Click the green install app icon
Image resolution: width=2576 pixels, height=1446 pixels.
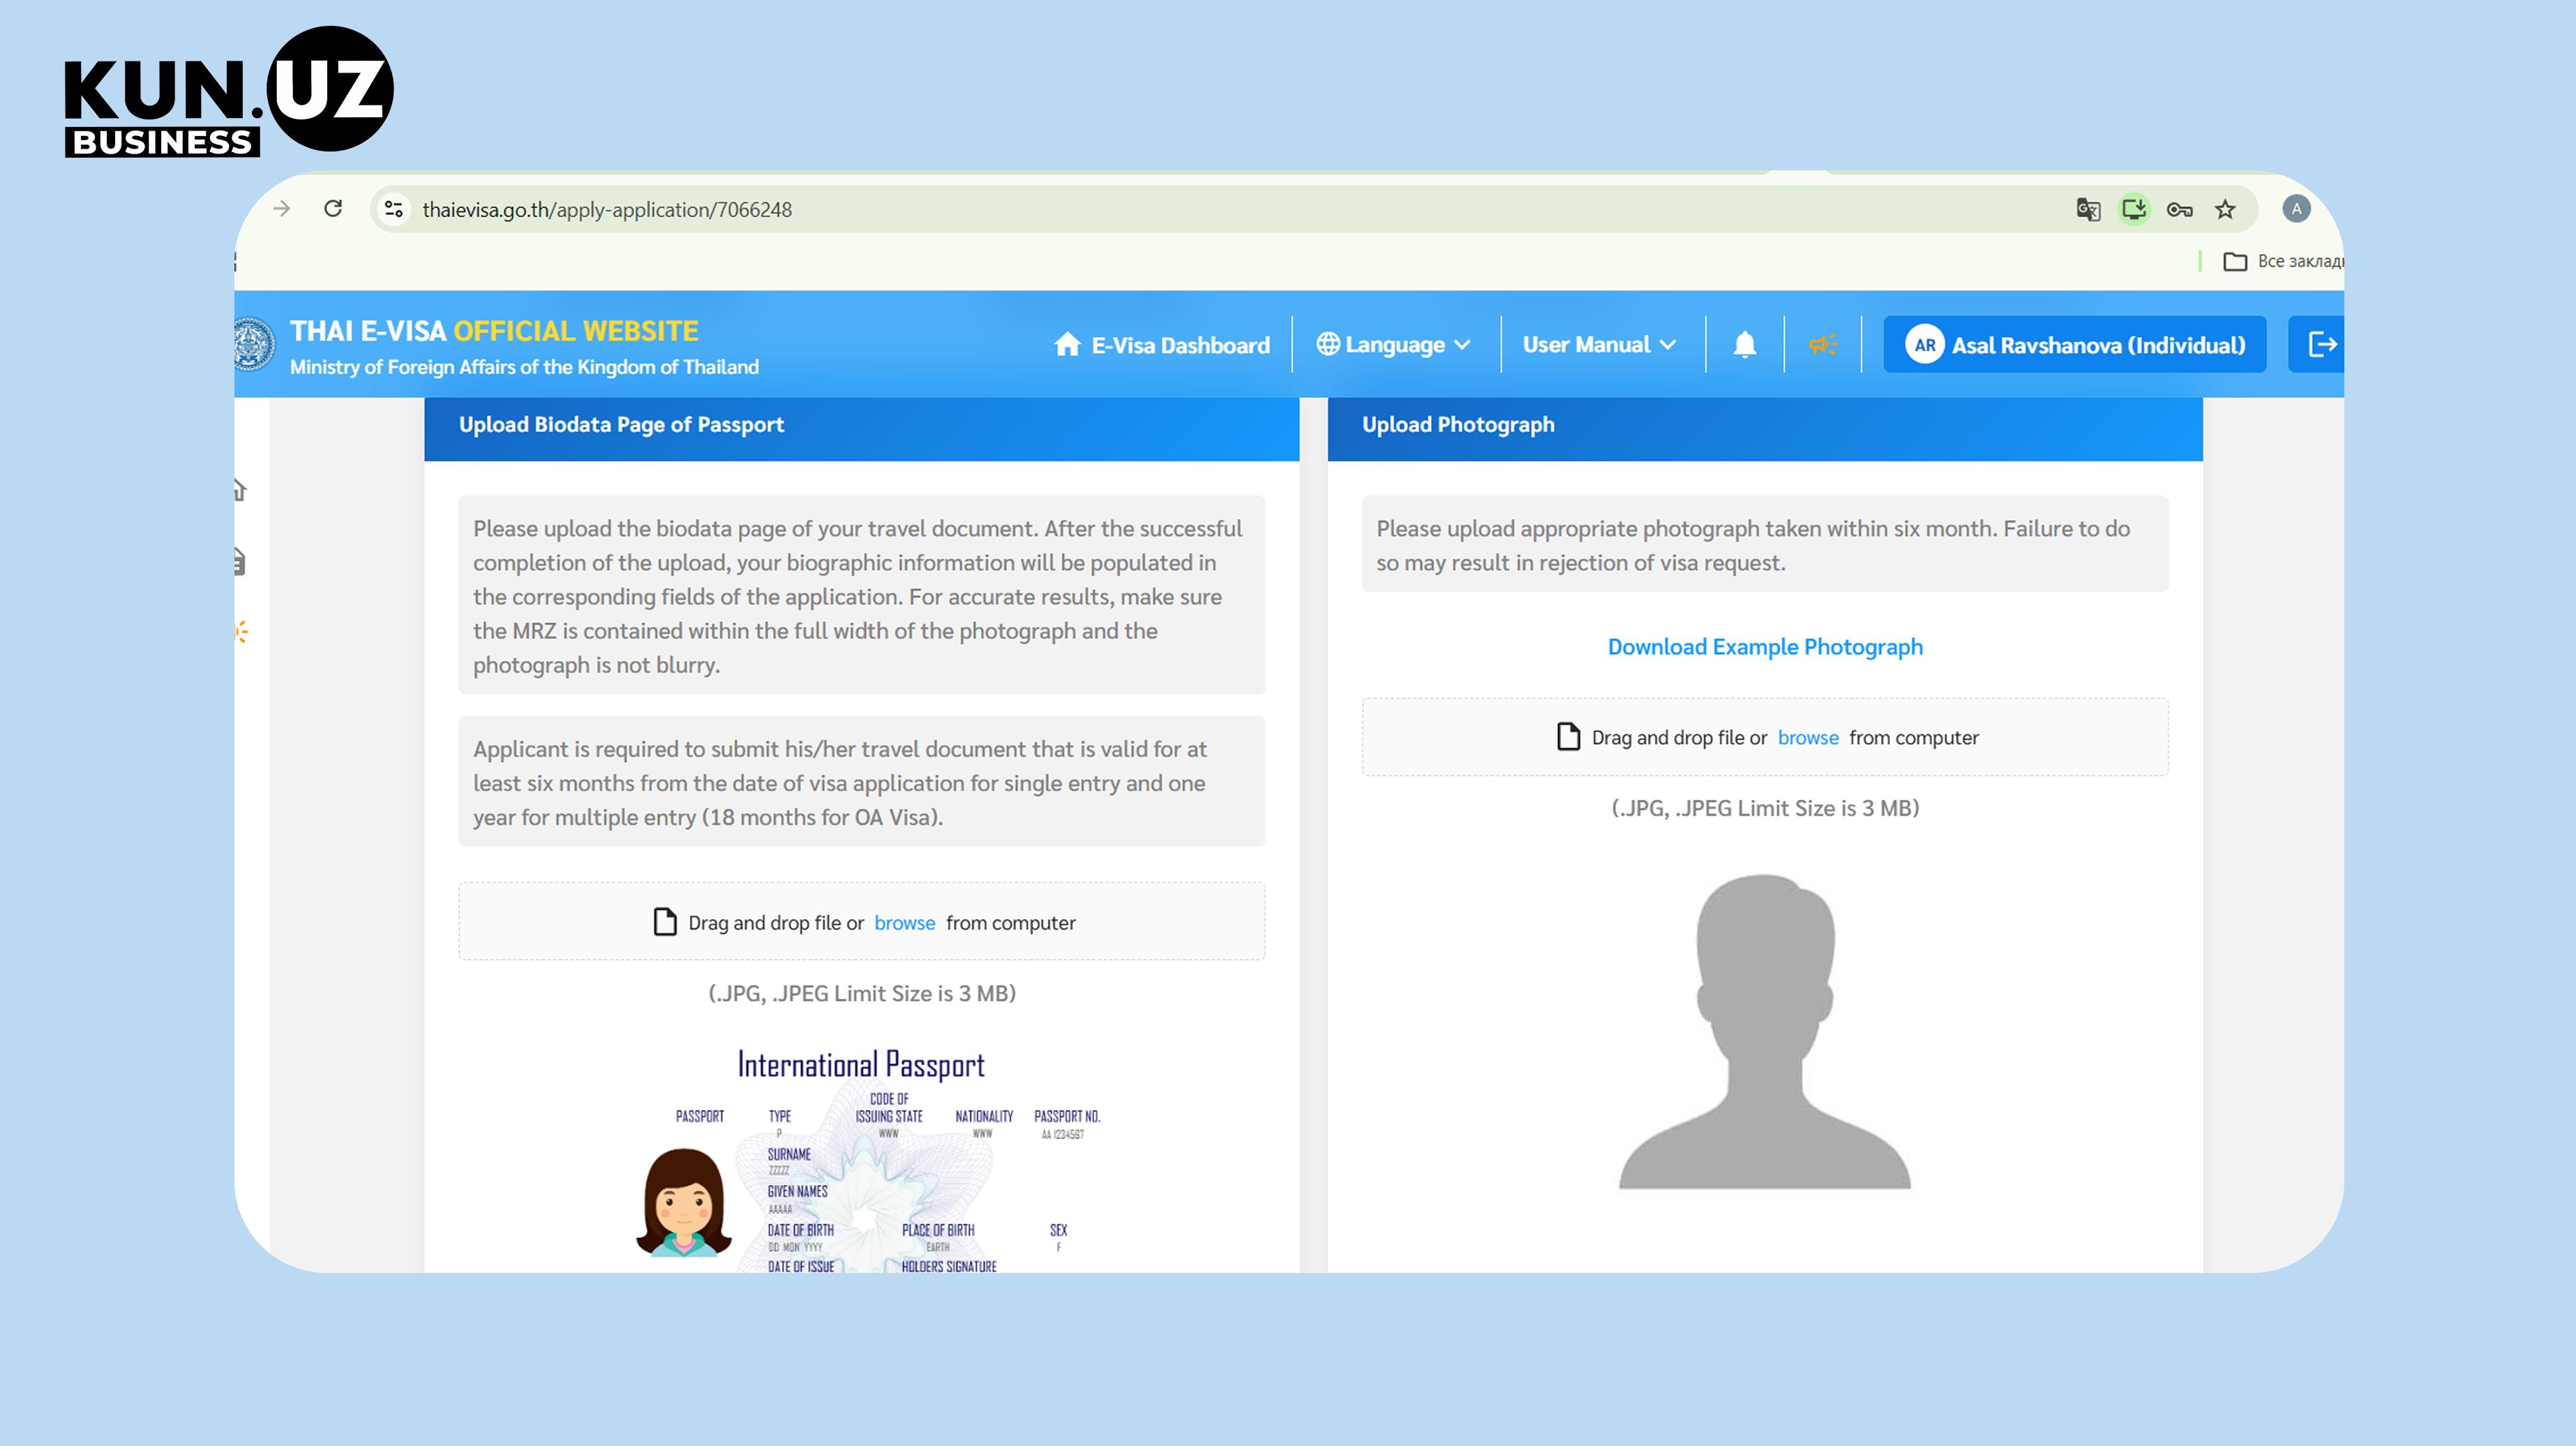pos(2134,209)
